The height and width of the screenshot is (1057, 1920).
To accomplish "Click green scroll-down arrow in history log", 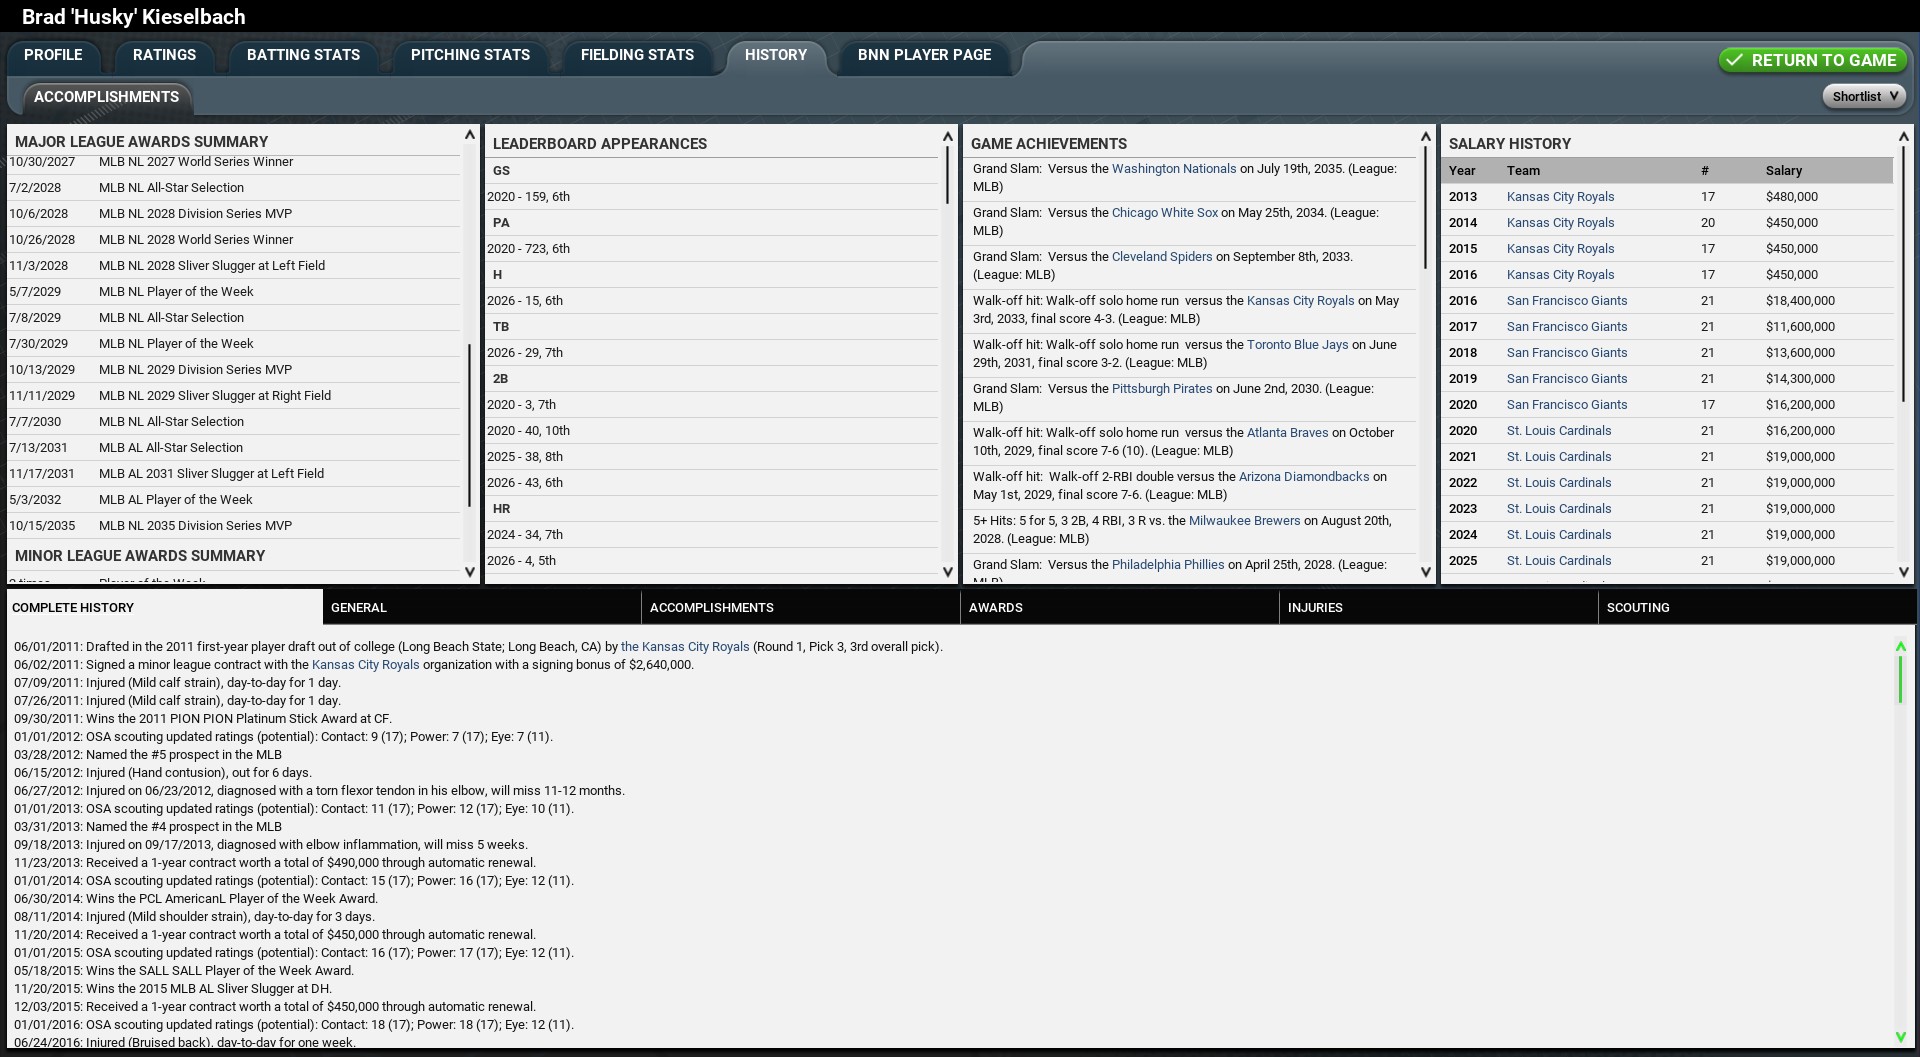I will 1900,1037.
